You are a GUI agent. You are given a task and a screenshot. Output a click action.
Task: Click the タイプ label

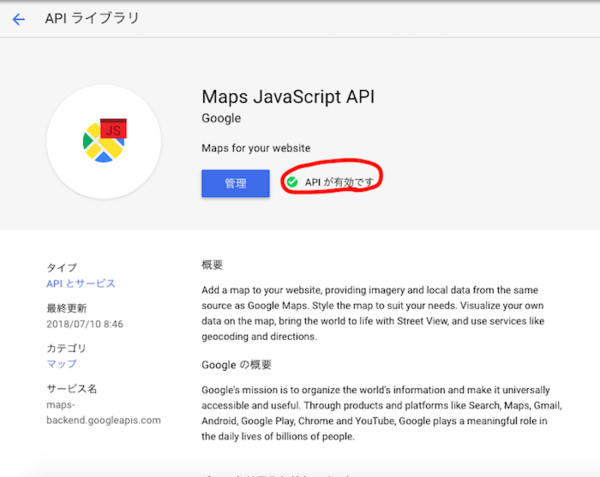[62, 267]
